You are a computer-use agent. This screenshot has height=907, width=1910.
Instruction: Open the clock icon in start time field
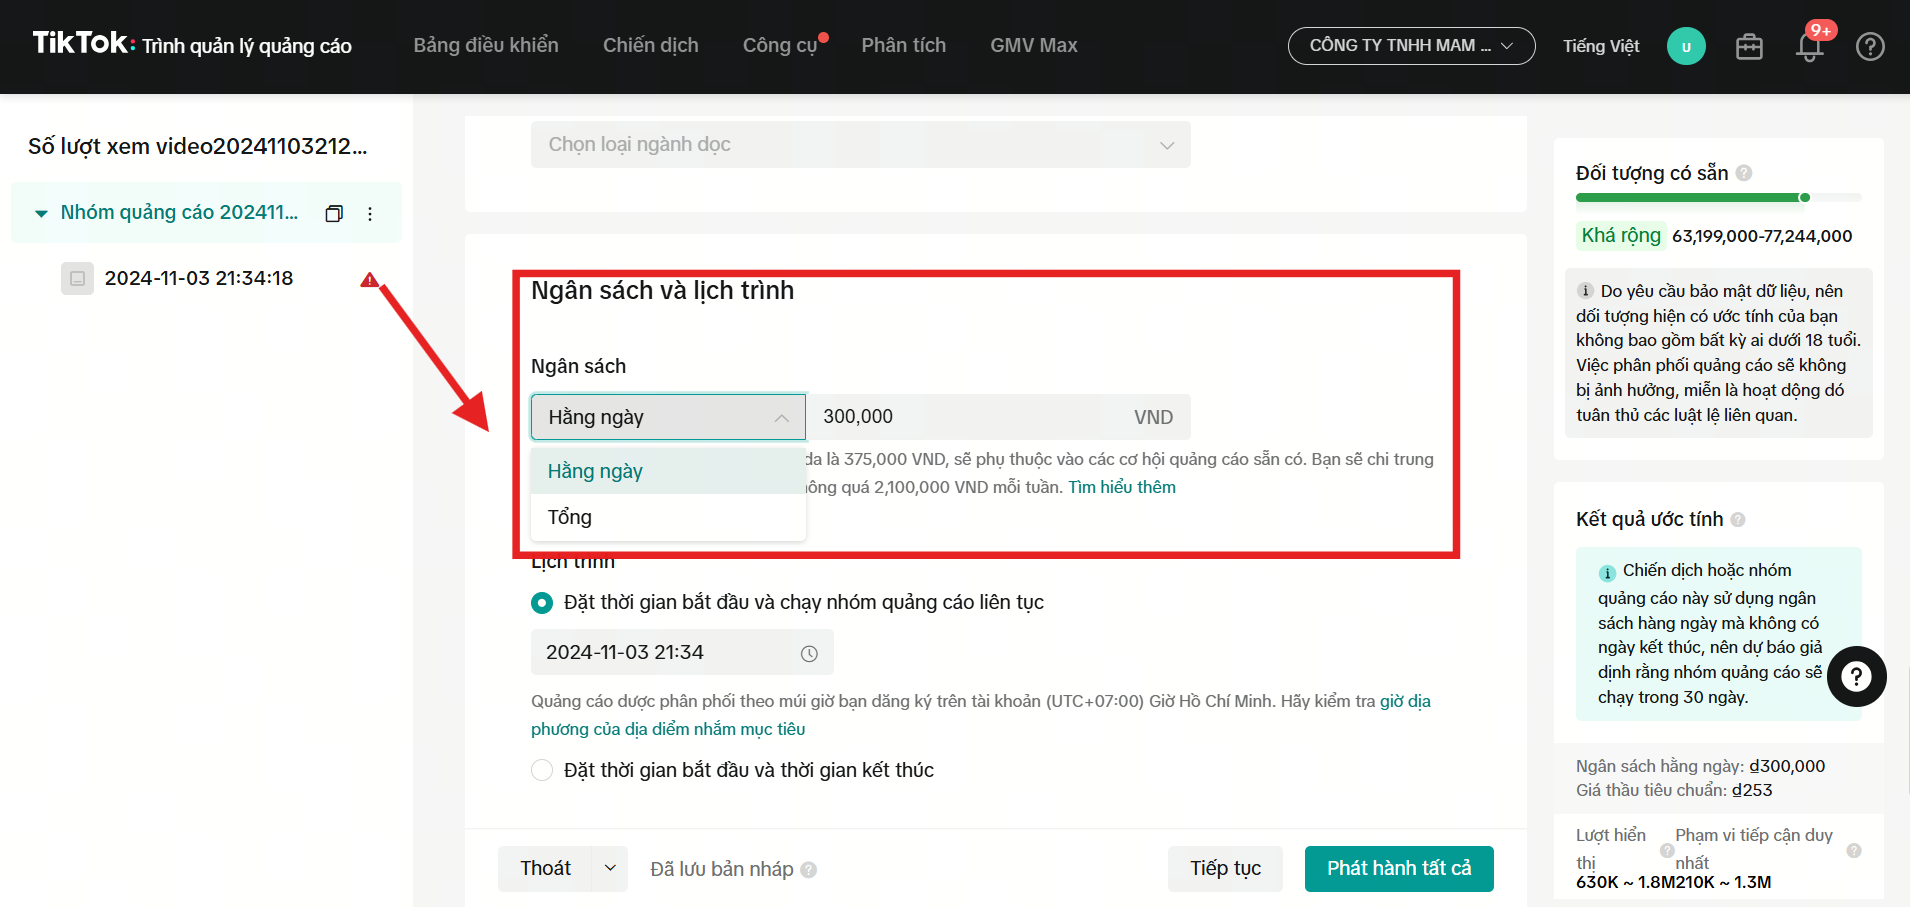pyautogui.click(x=809, y=653)
